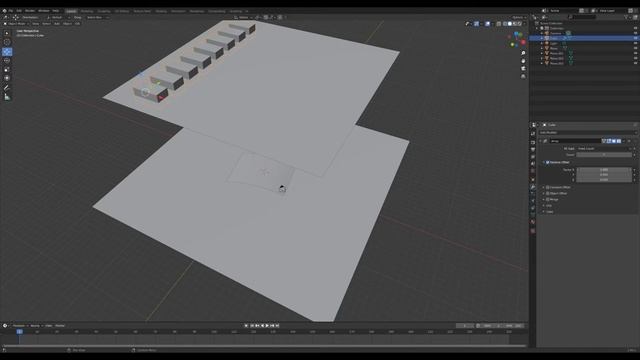Enable the Constant Offset checkbox
The width and height of the screenshot is (640, 360).
548,187
